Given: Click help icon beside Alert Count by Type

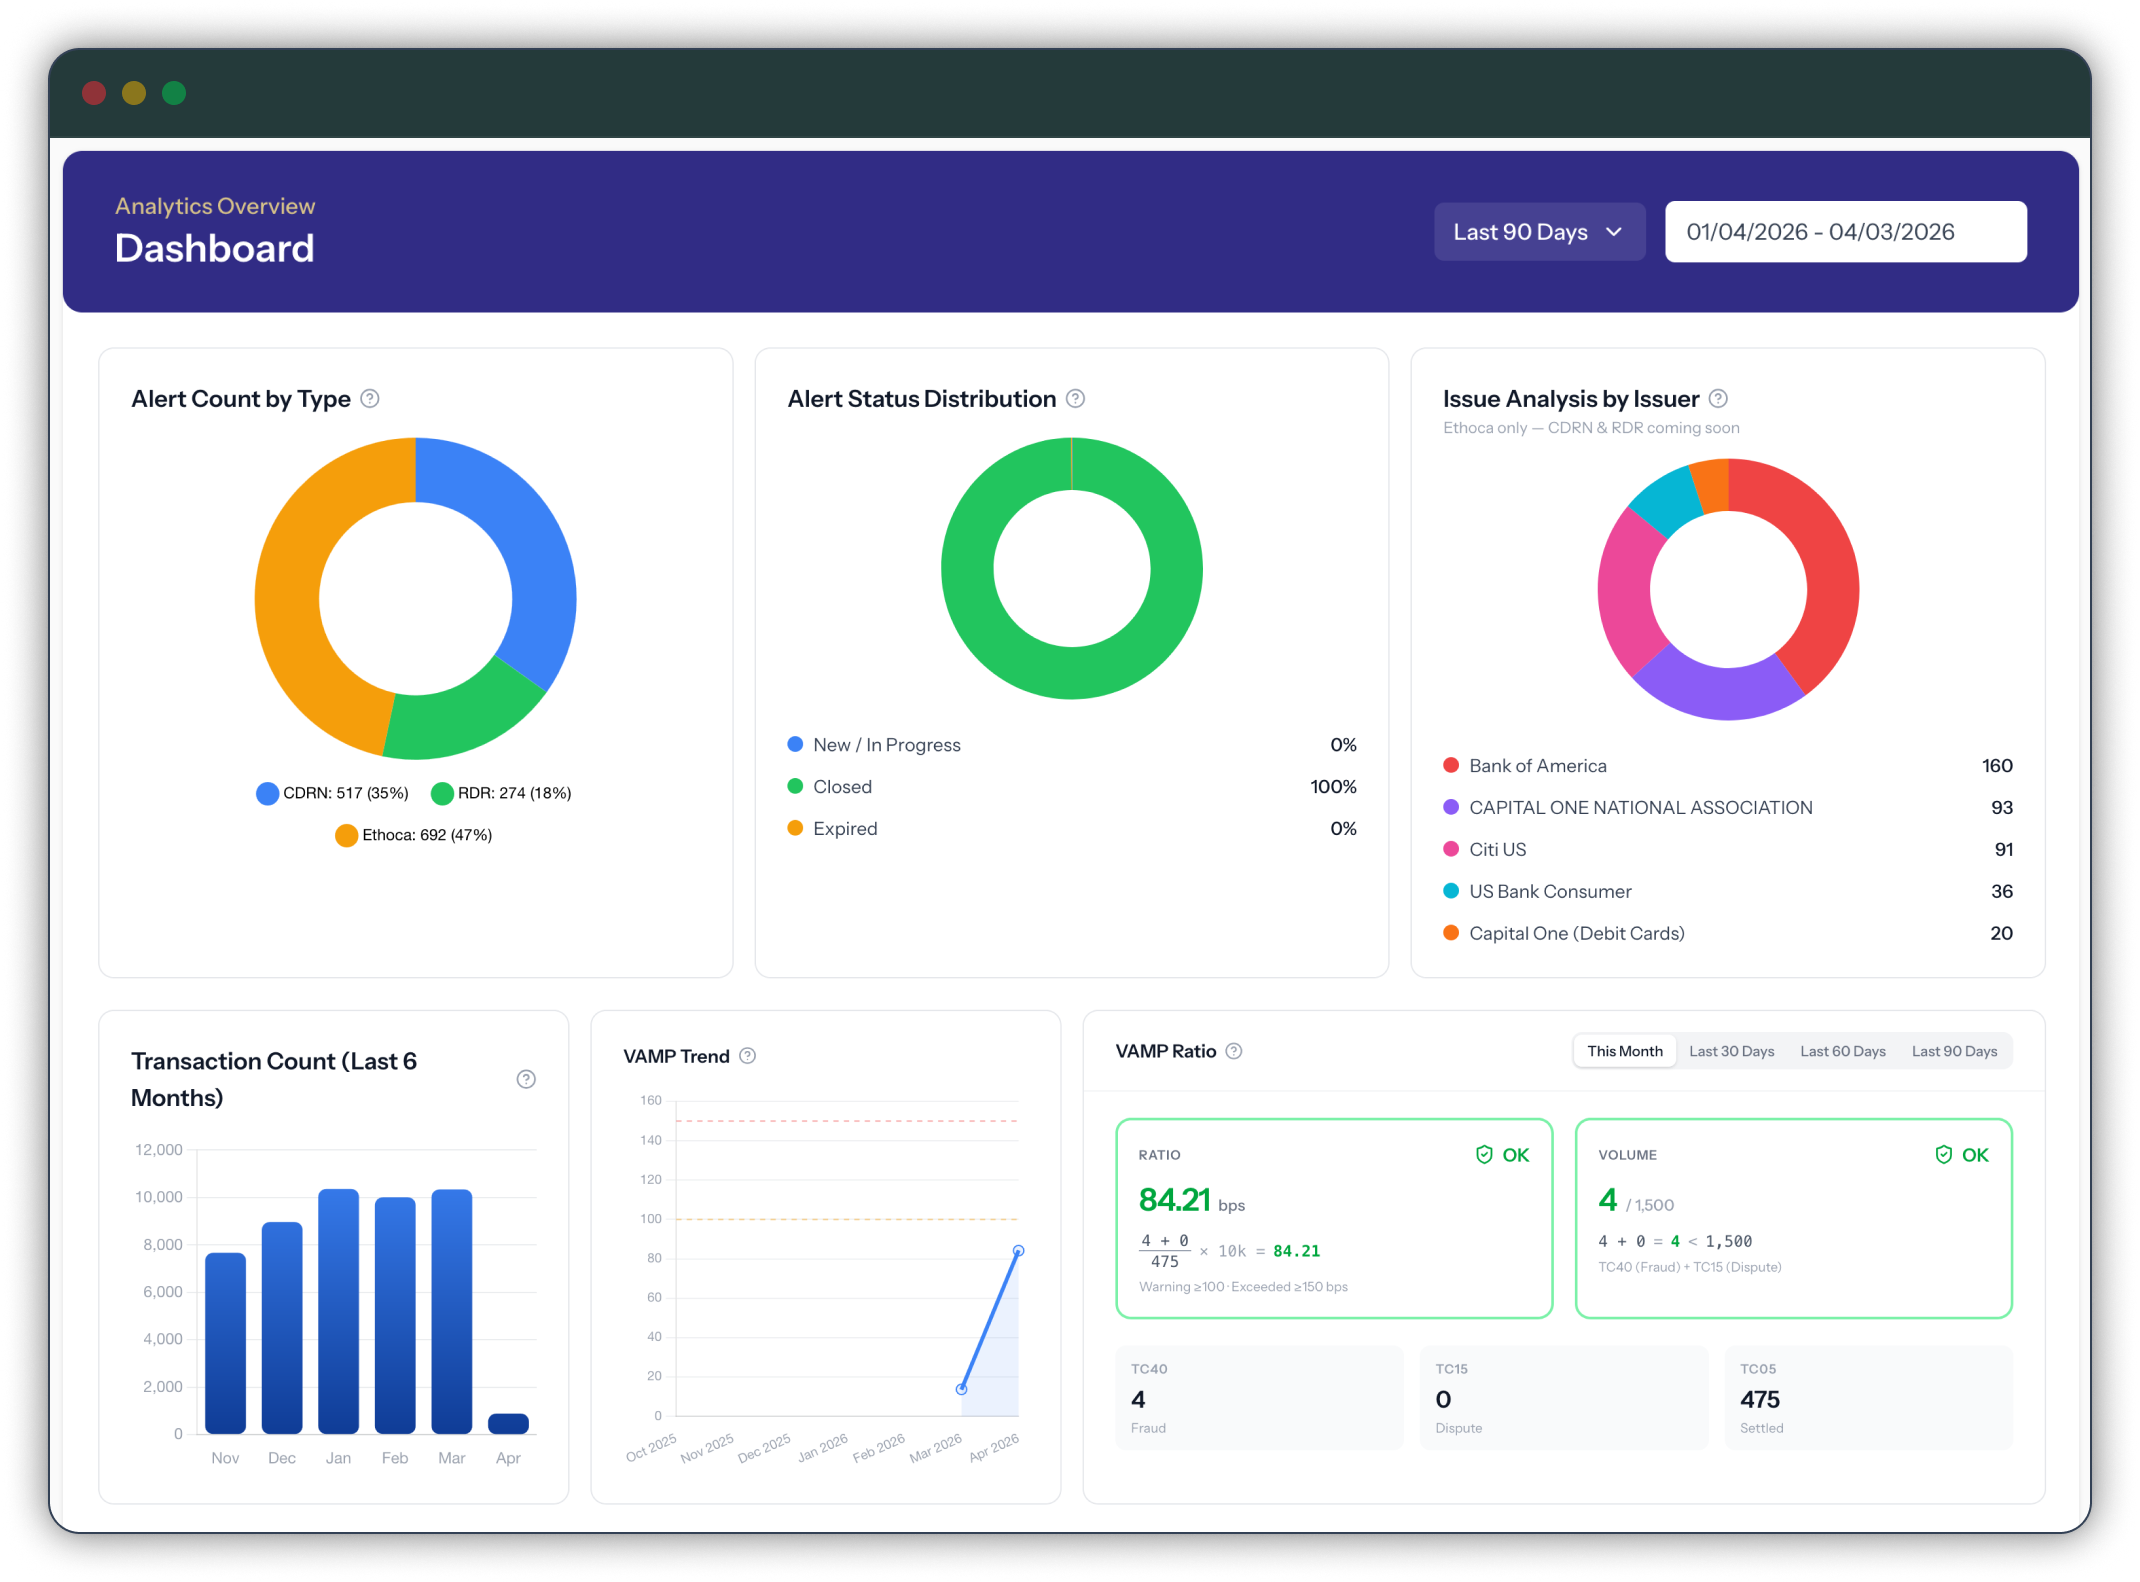Looking at the screenshot, I should (370, 399).
